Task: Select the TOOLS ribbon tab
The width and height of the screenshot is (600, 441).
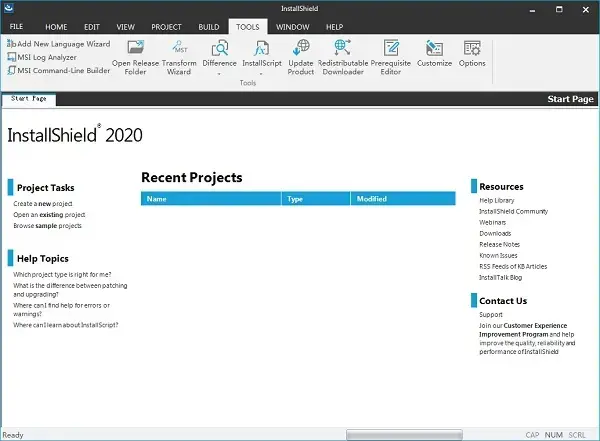Action: point(248,27)
